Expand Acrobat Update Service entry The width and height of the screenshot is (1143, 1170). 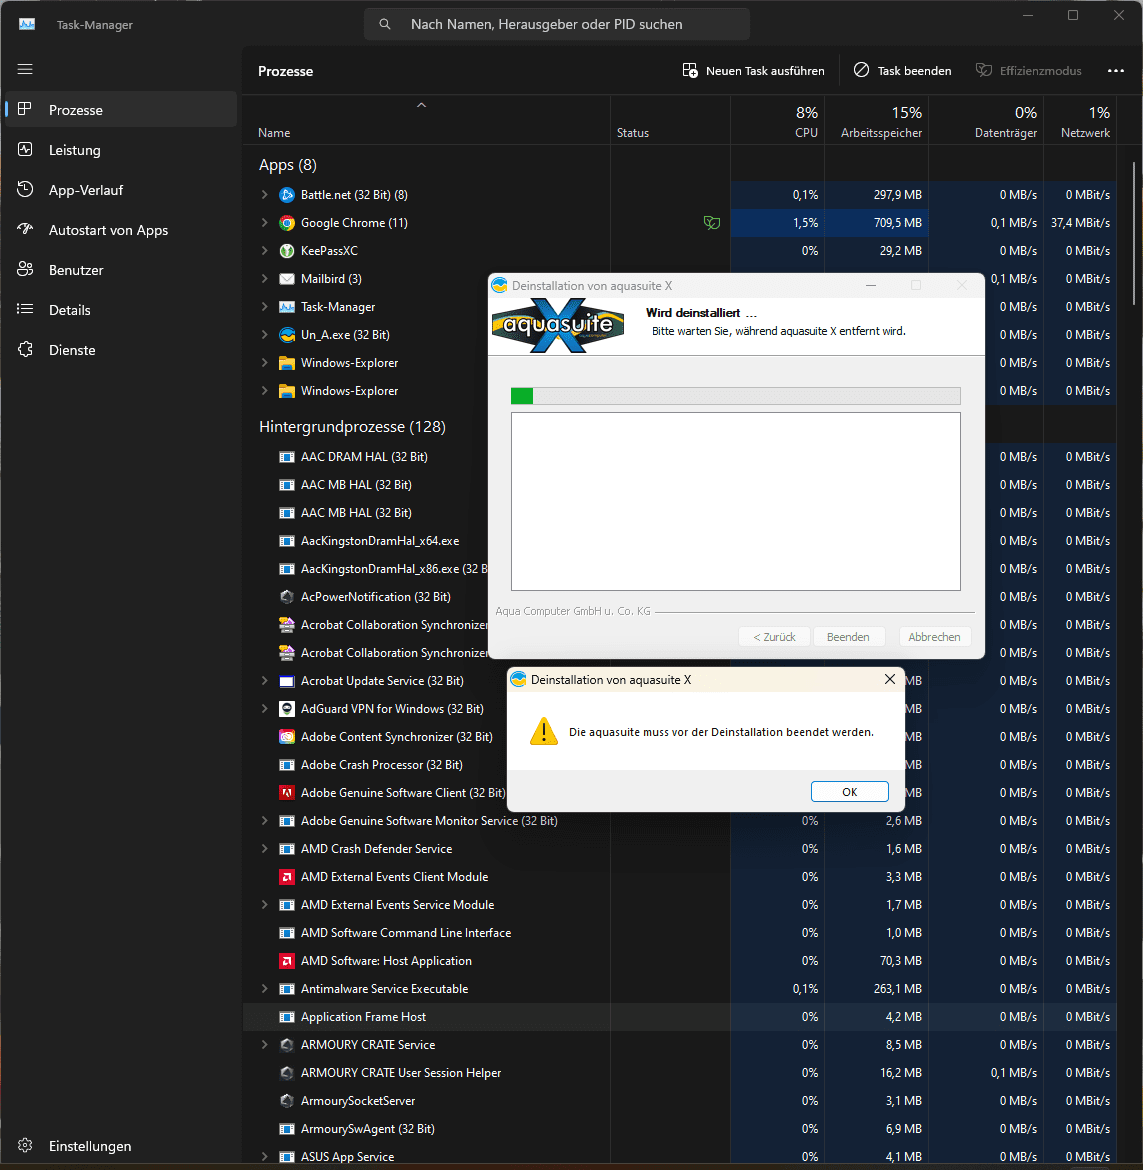(264, 681)
